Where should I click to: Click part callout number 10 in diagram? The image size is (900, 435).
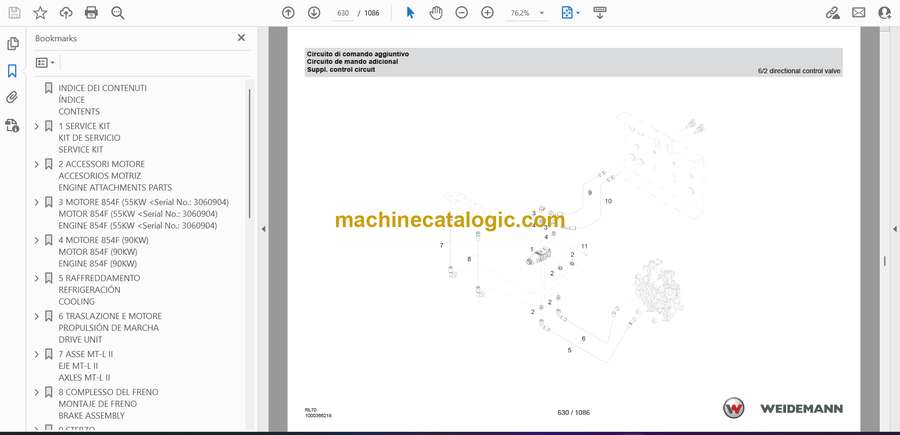[x=608, y=201]
